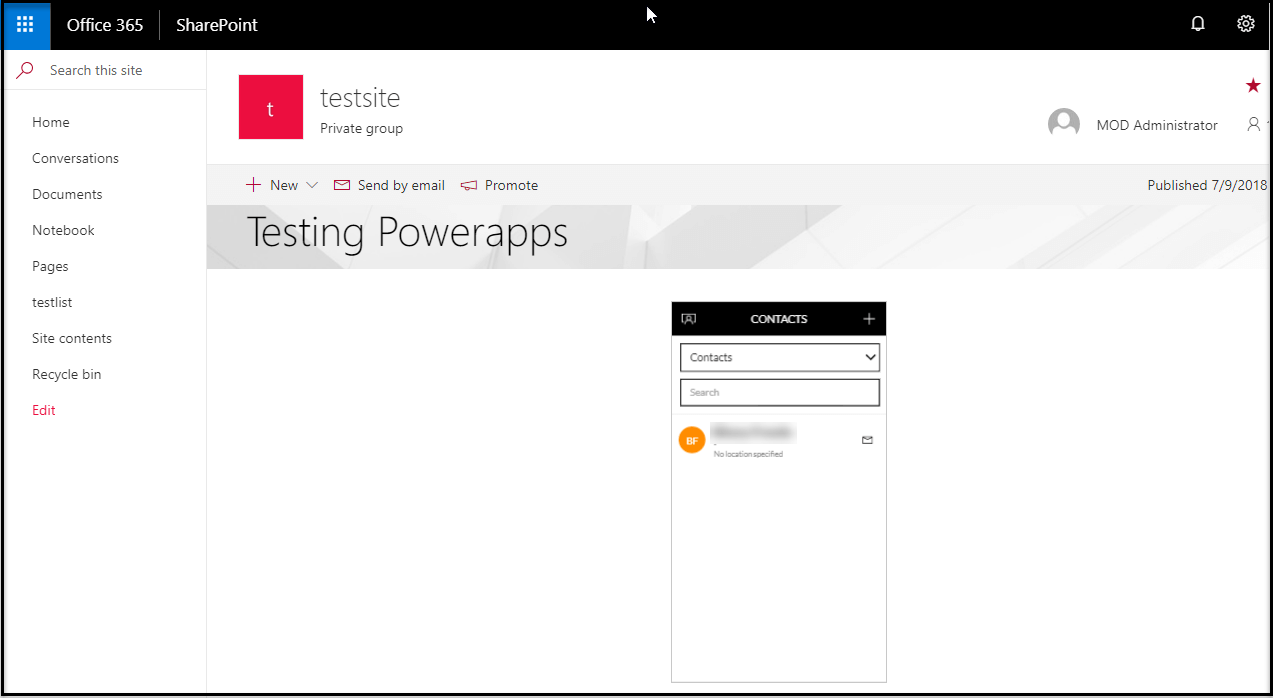Open Site contents in left navigation
The image size is (1273, 698).
click(72, 338)
